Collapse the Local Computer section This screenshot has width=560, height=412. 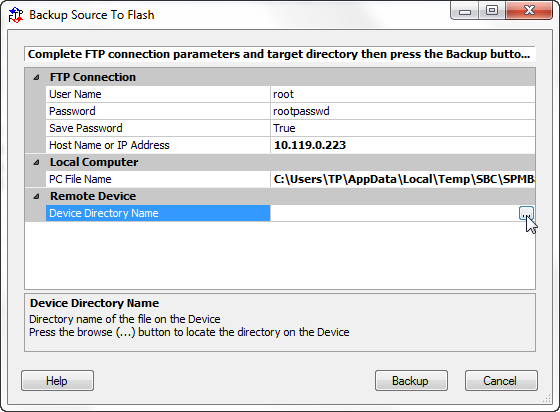pos(36,162)
